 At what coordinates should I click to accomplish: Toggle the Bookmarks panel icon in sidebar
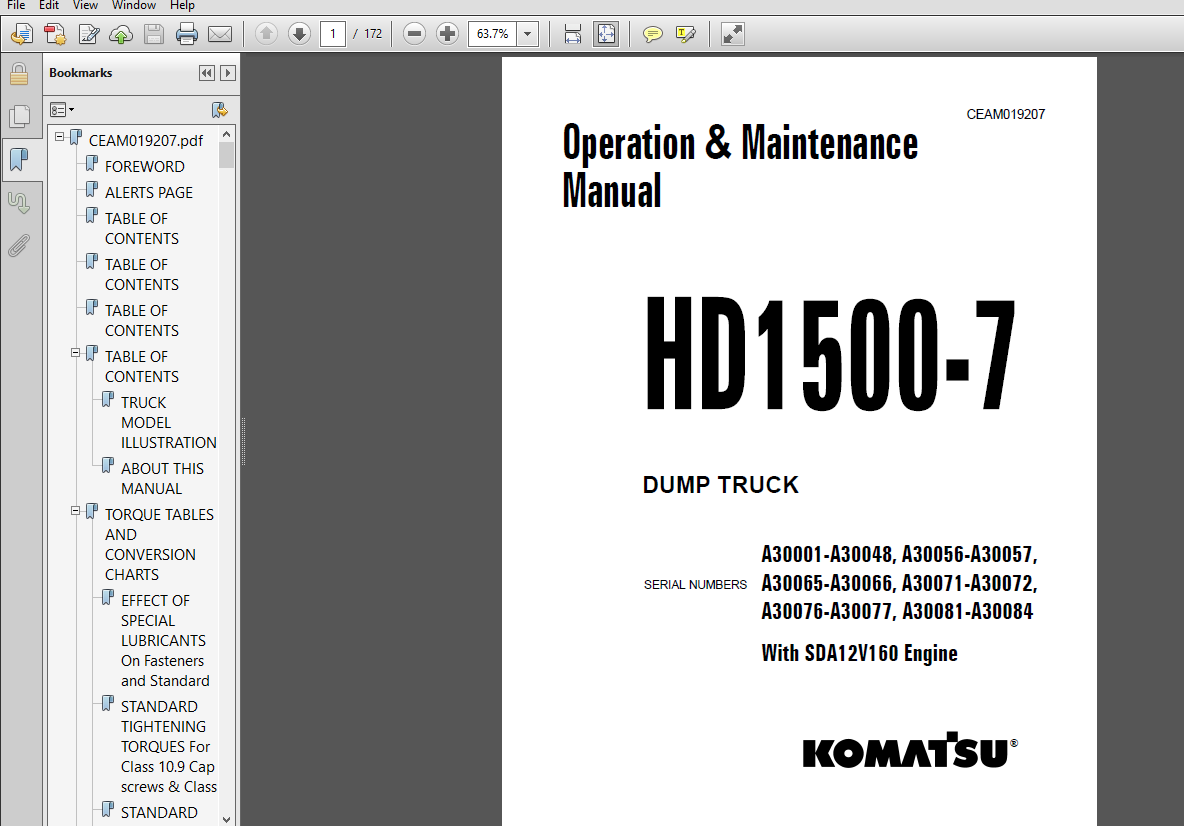[x=19, y=159]
